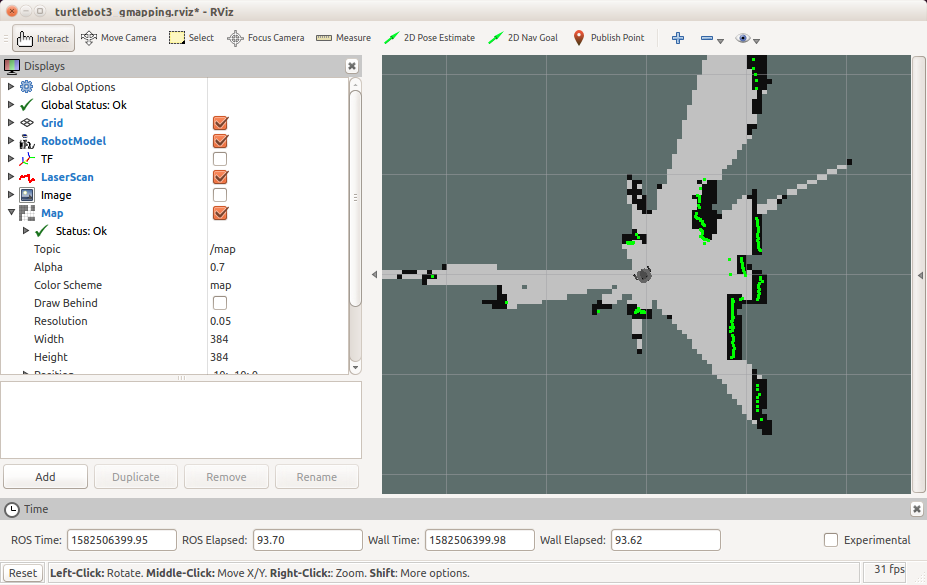Expand the Grid display properties
Image resolution: width=927 pixels, height=585 pixels.
(11, 123)
